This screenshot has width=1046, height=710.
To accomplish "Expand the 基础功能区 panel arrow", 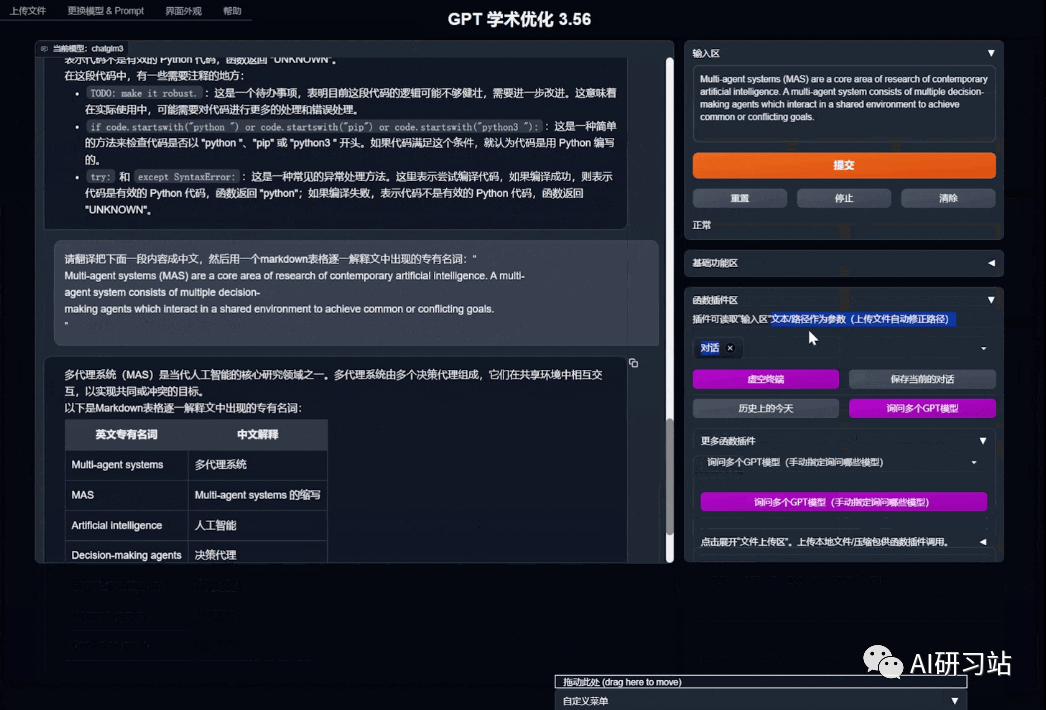I will [x=991, y=263].
